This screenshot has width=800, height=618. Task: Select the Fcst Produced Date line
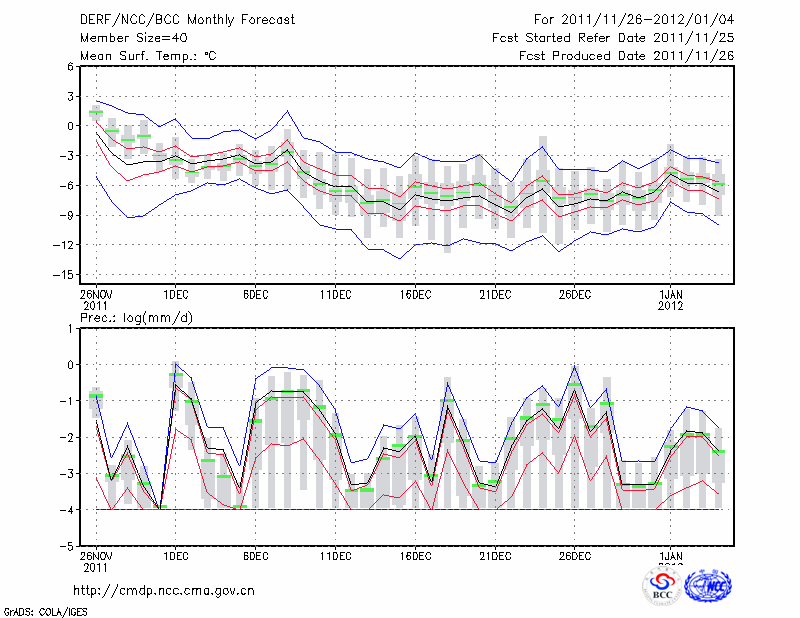(626, 56)
